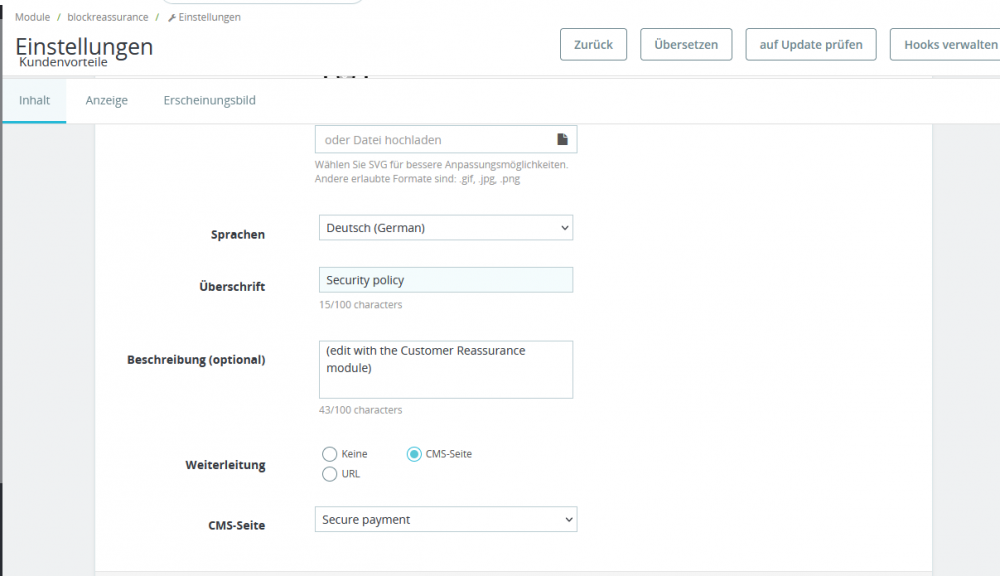Open the Übersetzen dialog
The image size is (1000, 576).
686,44
